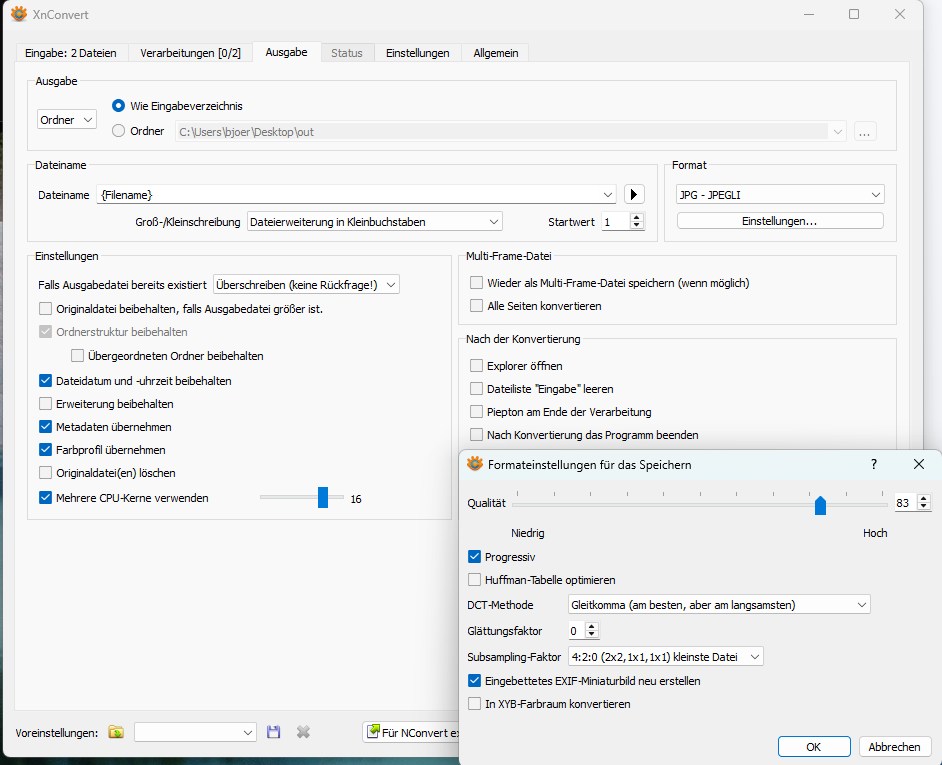Decrease the Qualität value with down arrow

[x=924, y=507]
